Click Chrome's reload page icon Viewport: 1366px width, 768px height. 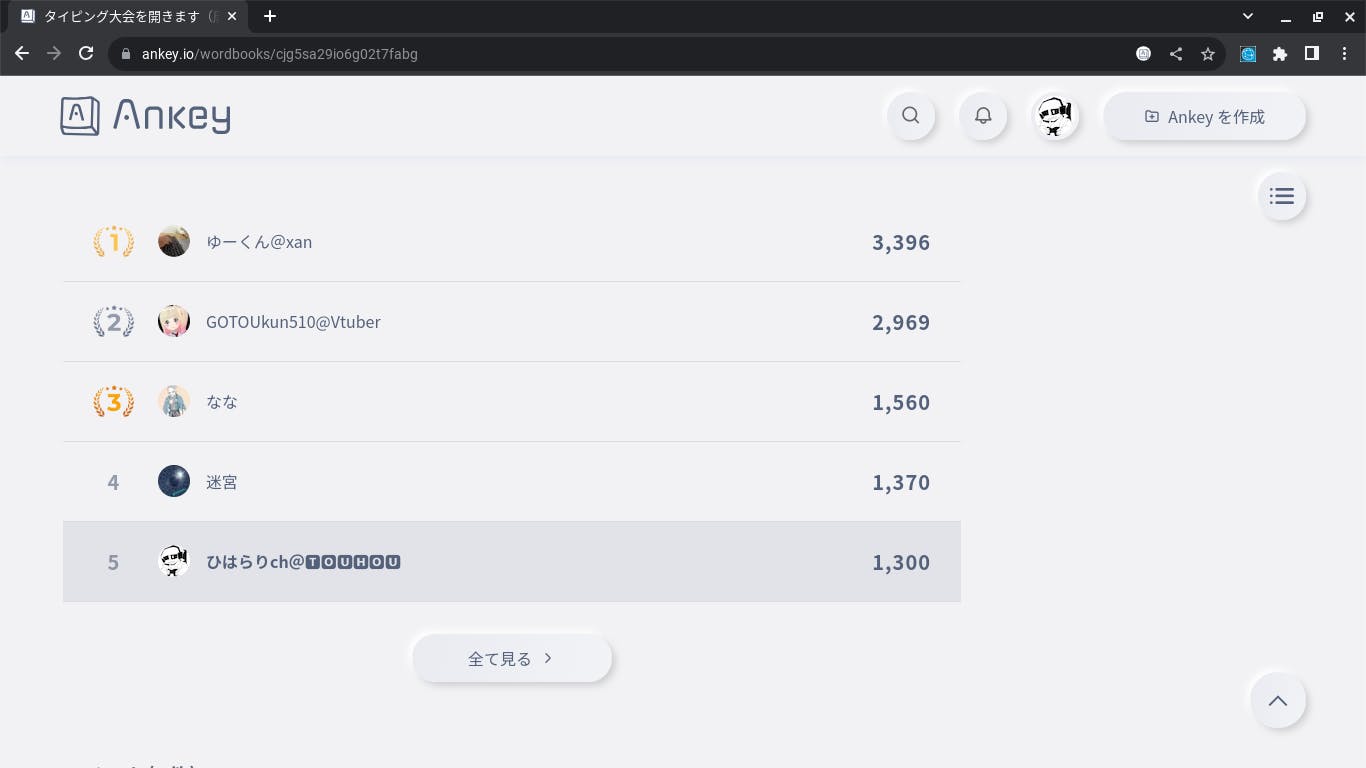point(86,54)
